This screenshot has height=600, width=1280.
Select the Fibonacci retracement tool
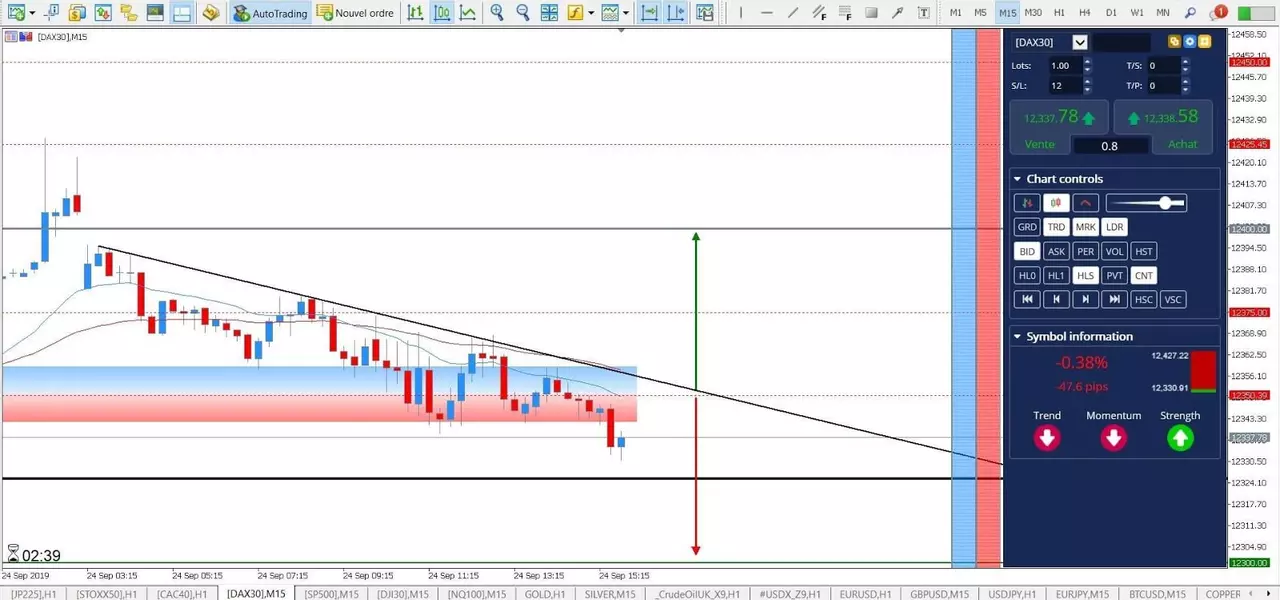pyautogui.click(x=845, y=13)
